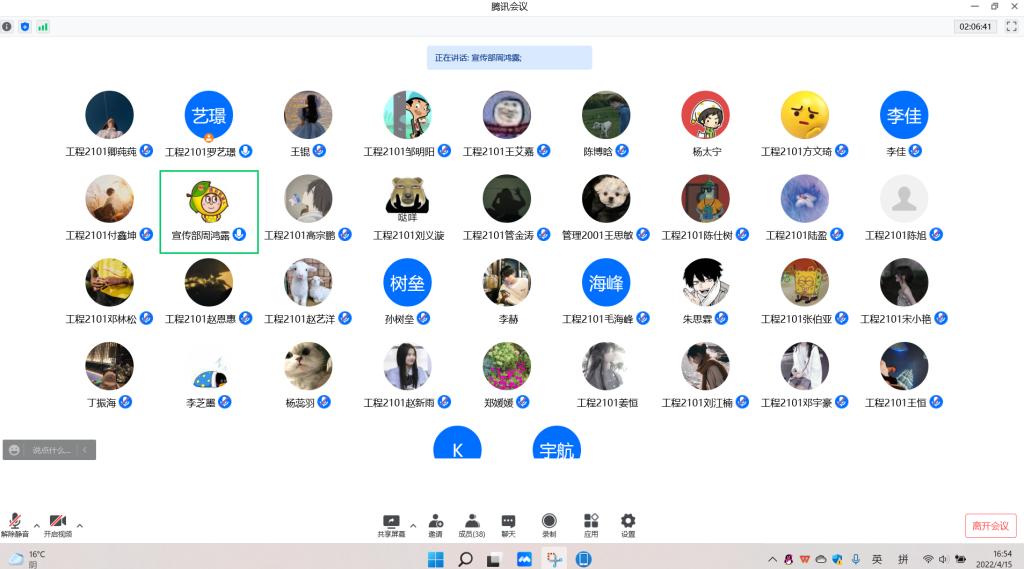Check the green network signal icon

tap(42, 26)
